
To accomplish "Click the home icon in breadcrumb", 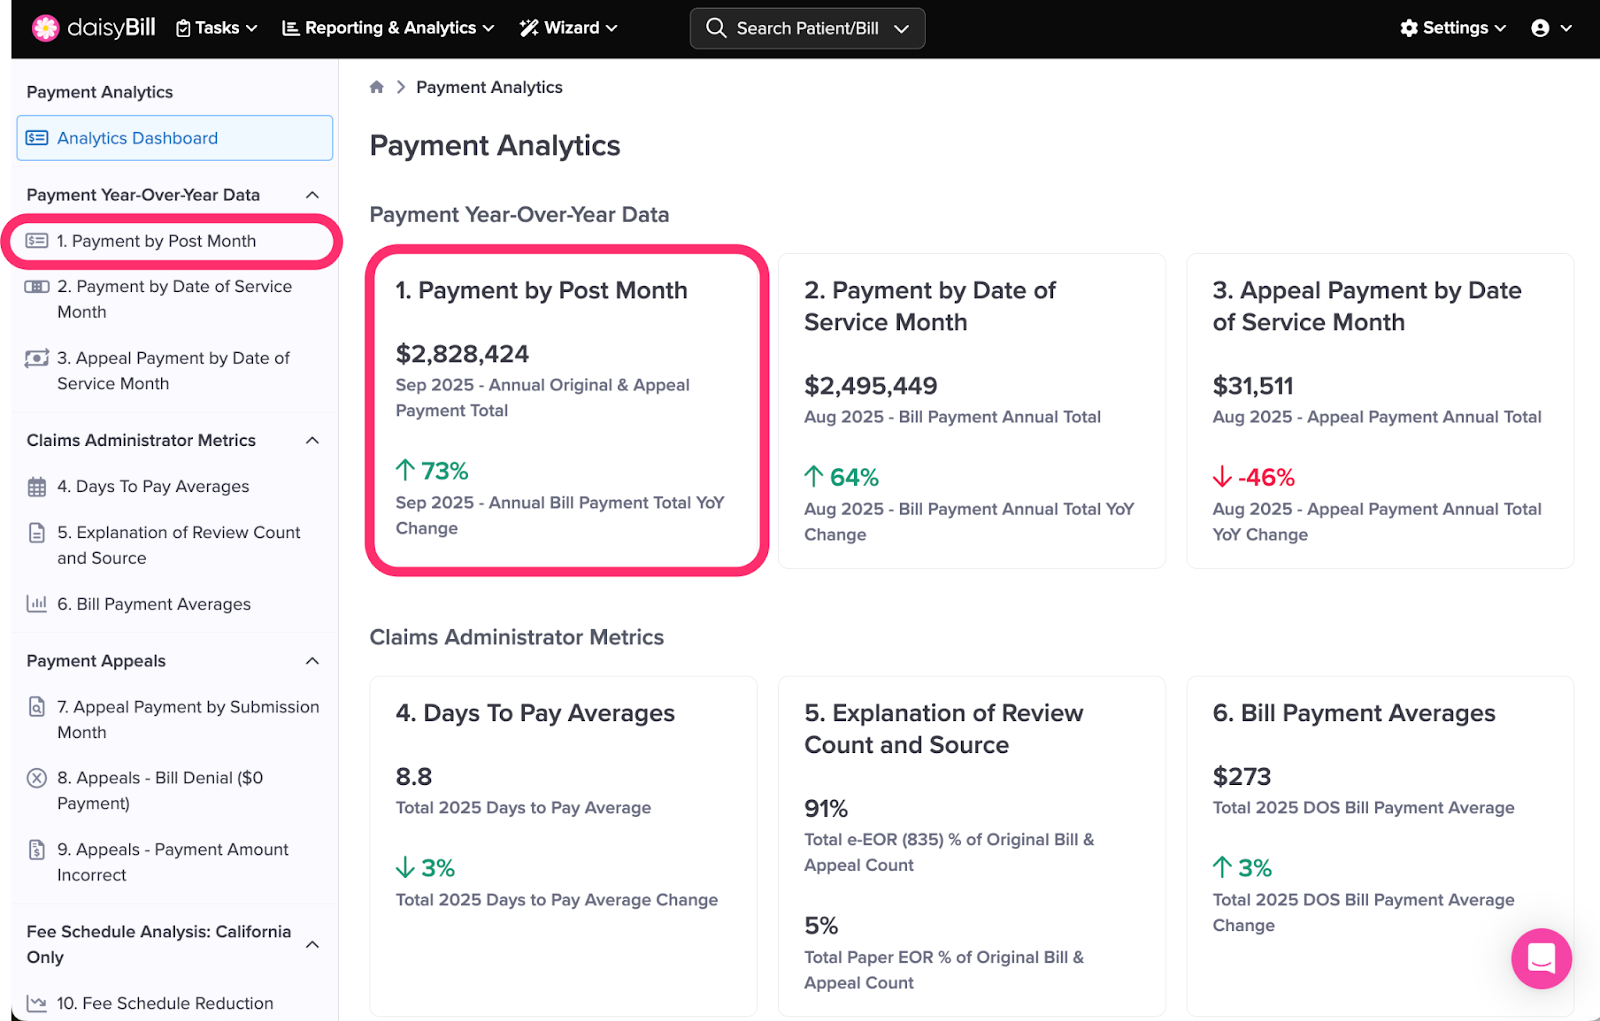I will click(377, 87).
